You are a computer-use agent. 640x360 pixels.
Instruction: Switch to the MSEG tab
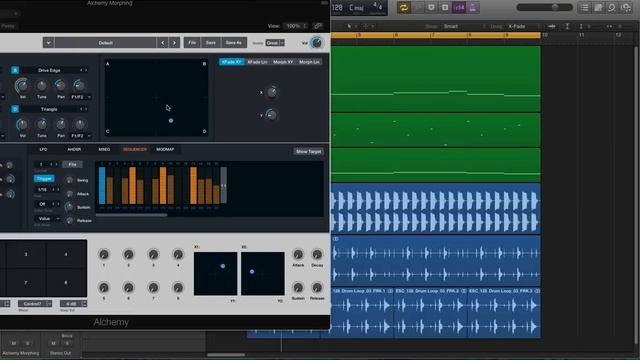[x=104, y=149]
